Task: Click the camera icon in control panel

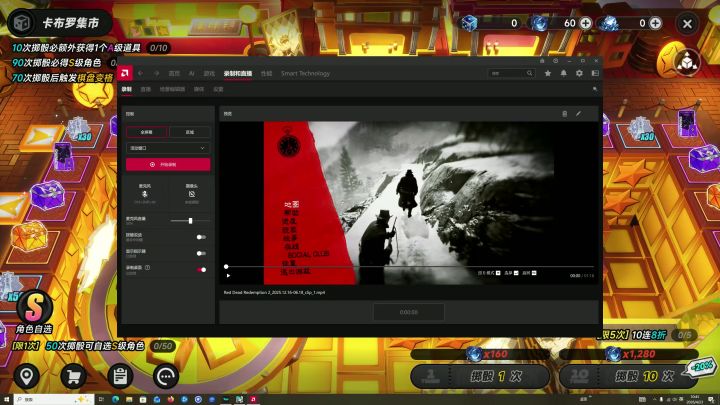Action: click(x=191, y=194)
